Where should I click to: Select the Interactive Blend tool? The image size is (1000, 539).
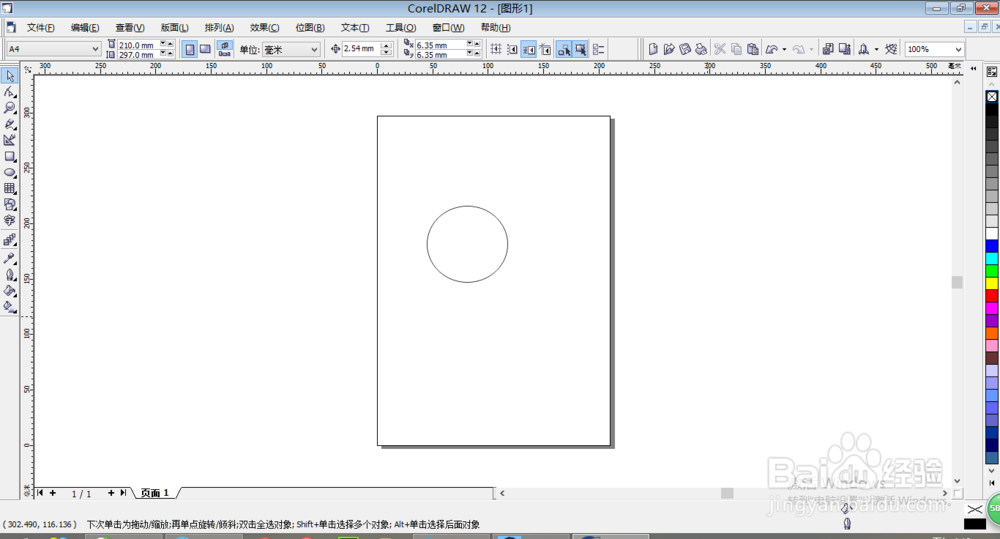[10, 240]
